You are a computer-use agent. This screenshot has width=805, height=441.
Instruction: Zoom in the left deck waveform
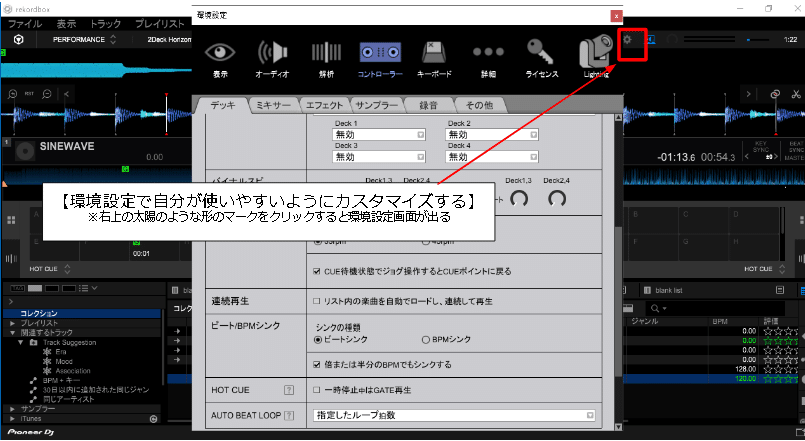[x=12, y=94]
